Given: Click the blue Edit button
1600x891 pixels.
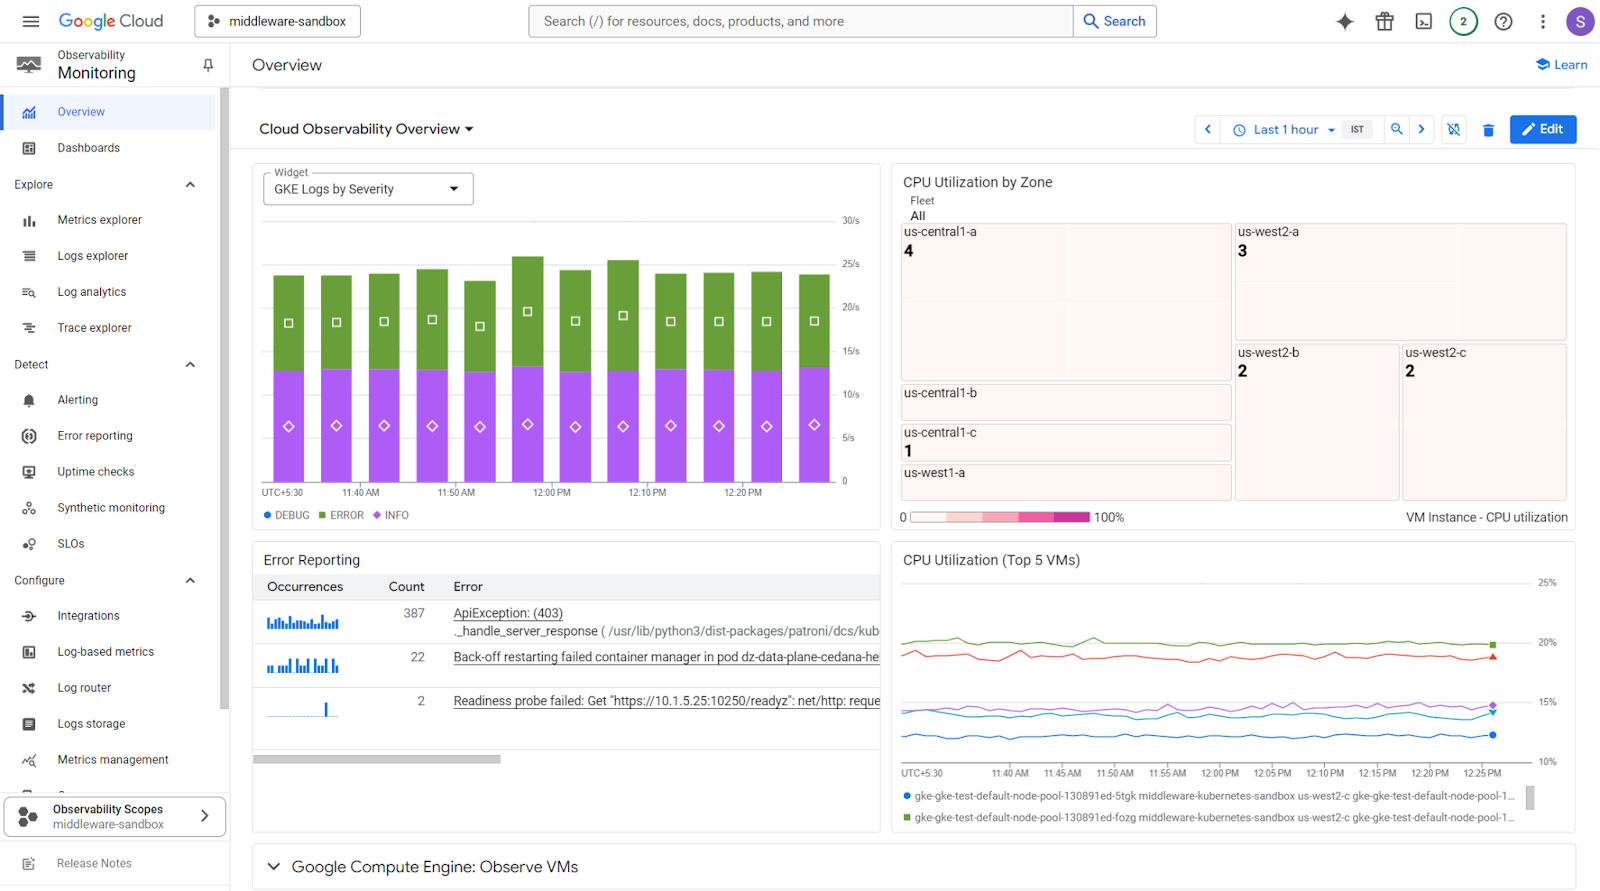Looking at the screenshot, I should [x=1542, y=129].
